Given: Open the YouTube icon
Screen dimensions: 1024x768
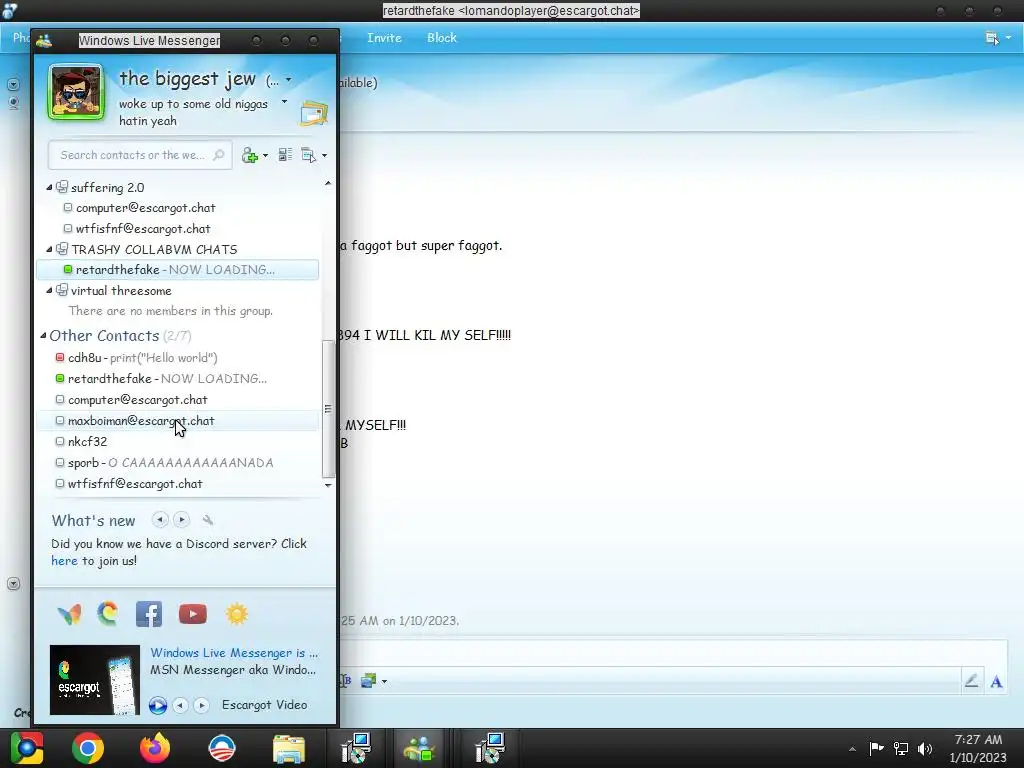Looking at the screenshot, I should (193, 614).
